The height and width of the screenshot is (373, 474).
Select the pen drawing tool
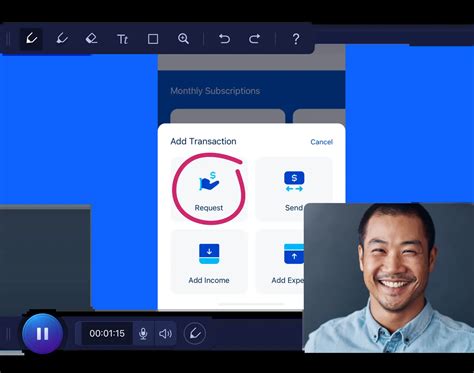(31, 39)
